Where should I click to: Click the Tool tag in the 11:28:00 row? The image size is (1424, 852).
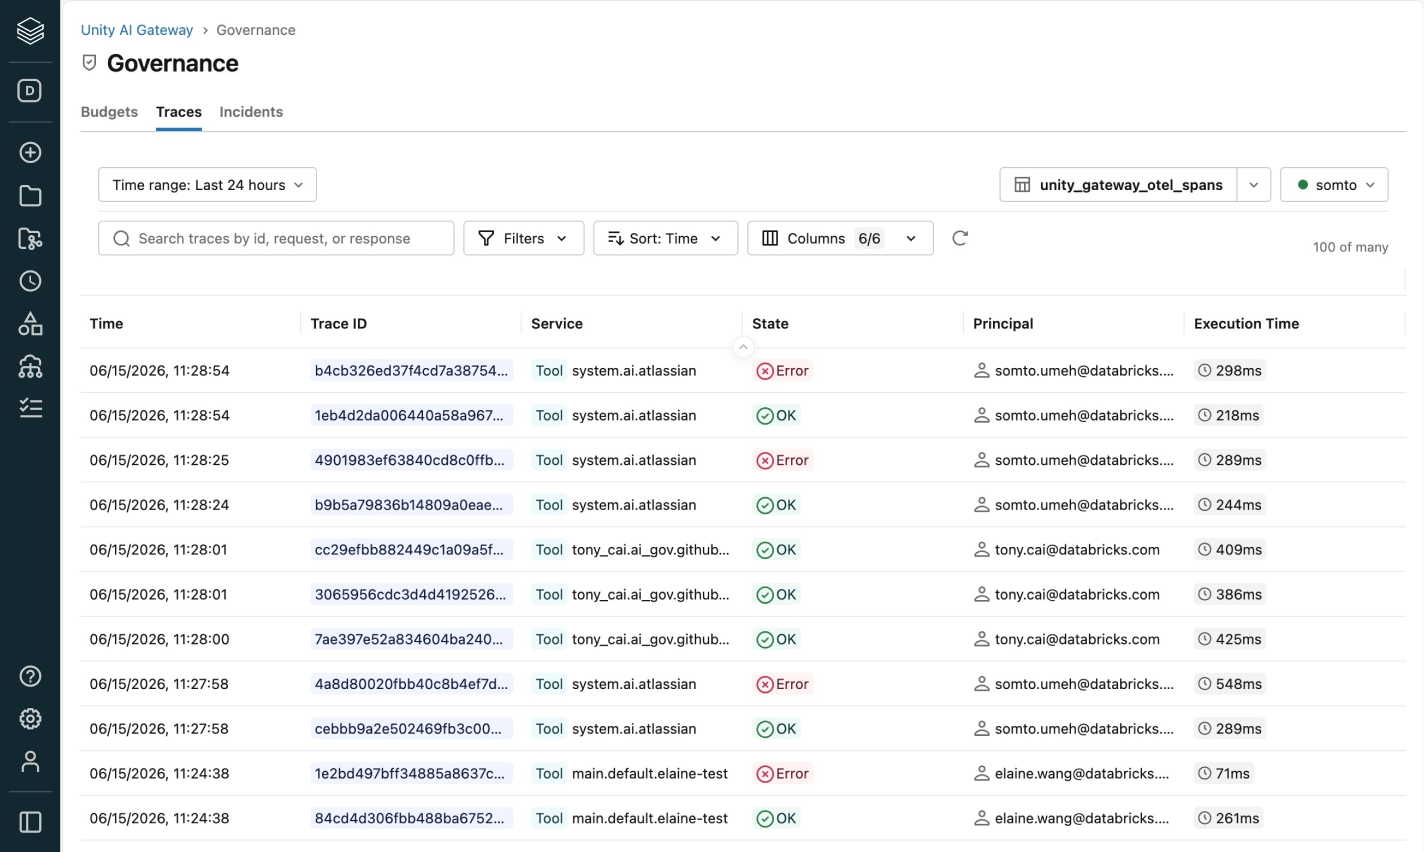549,640
